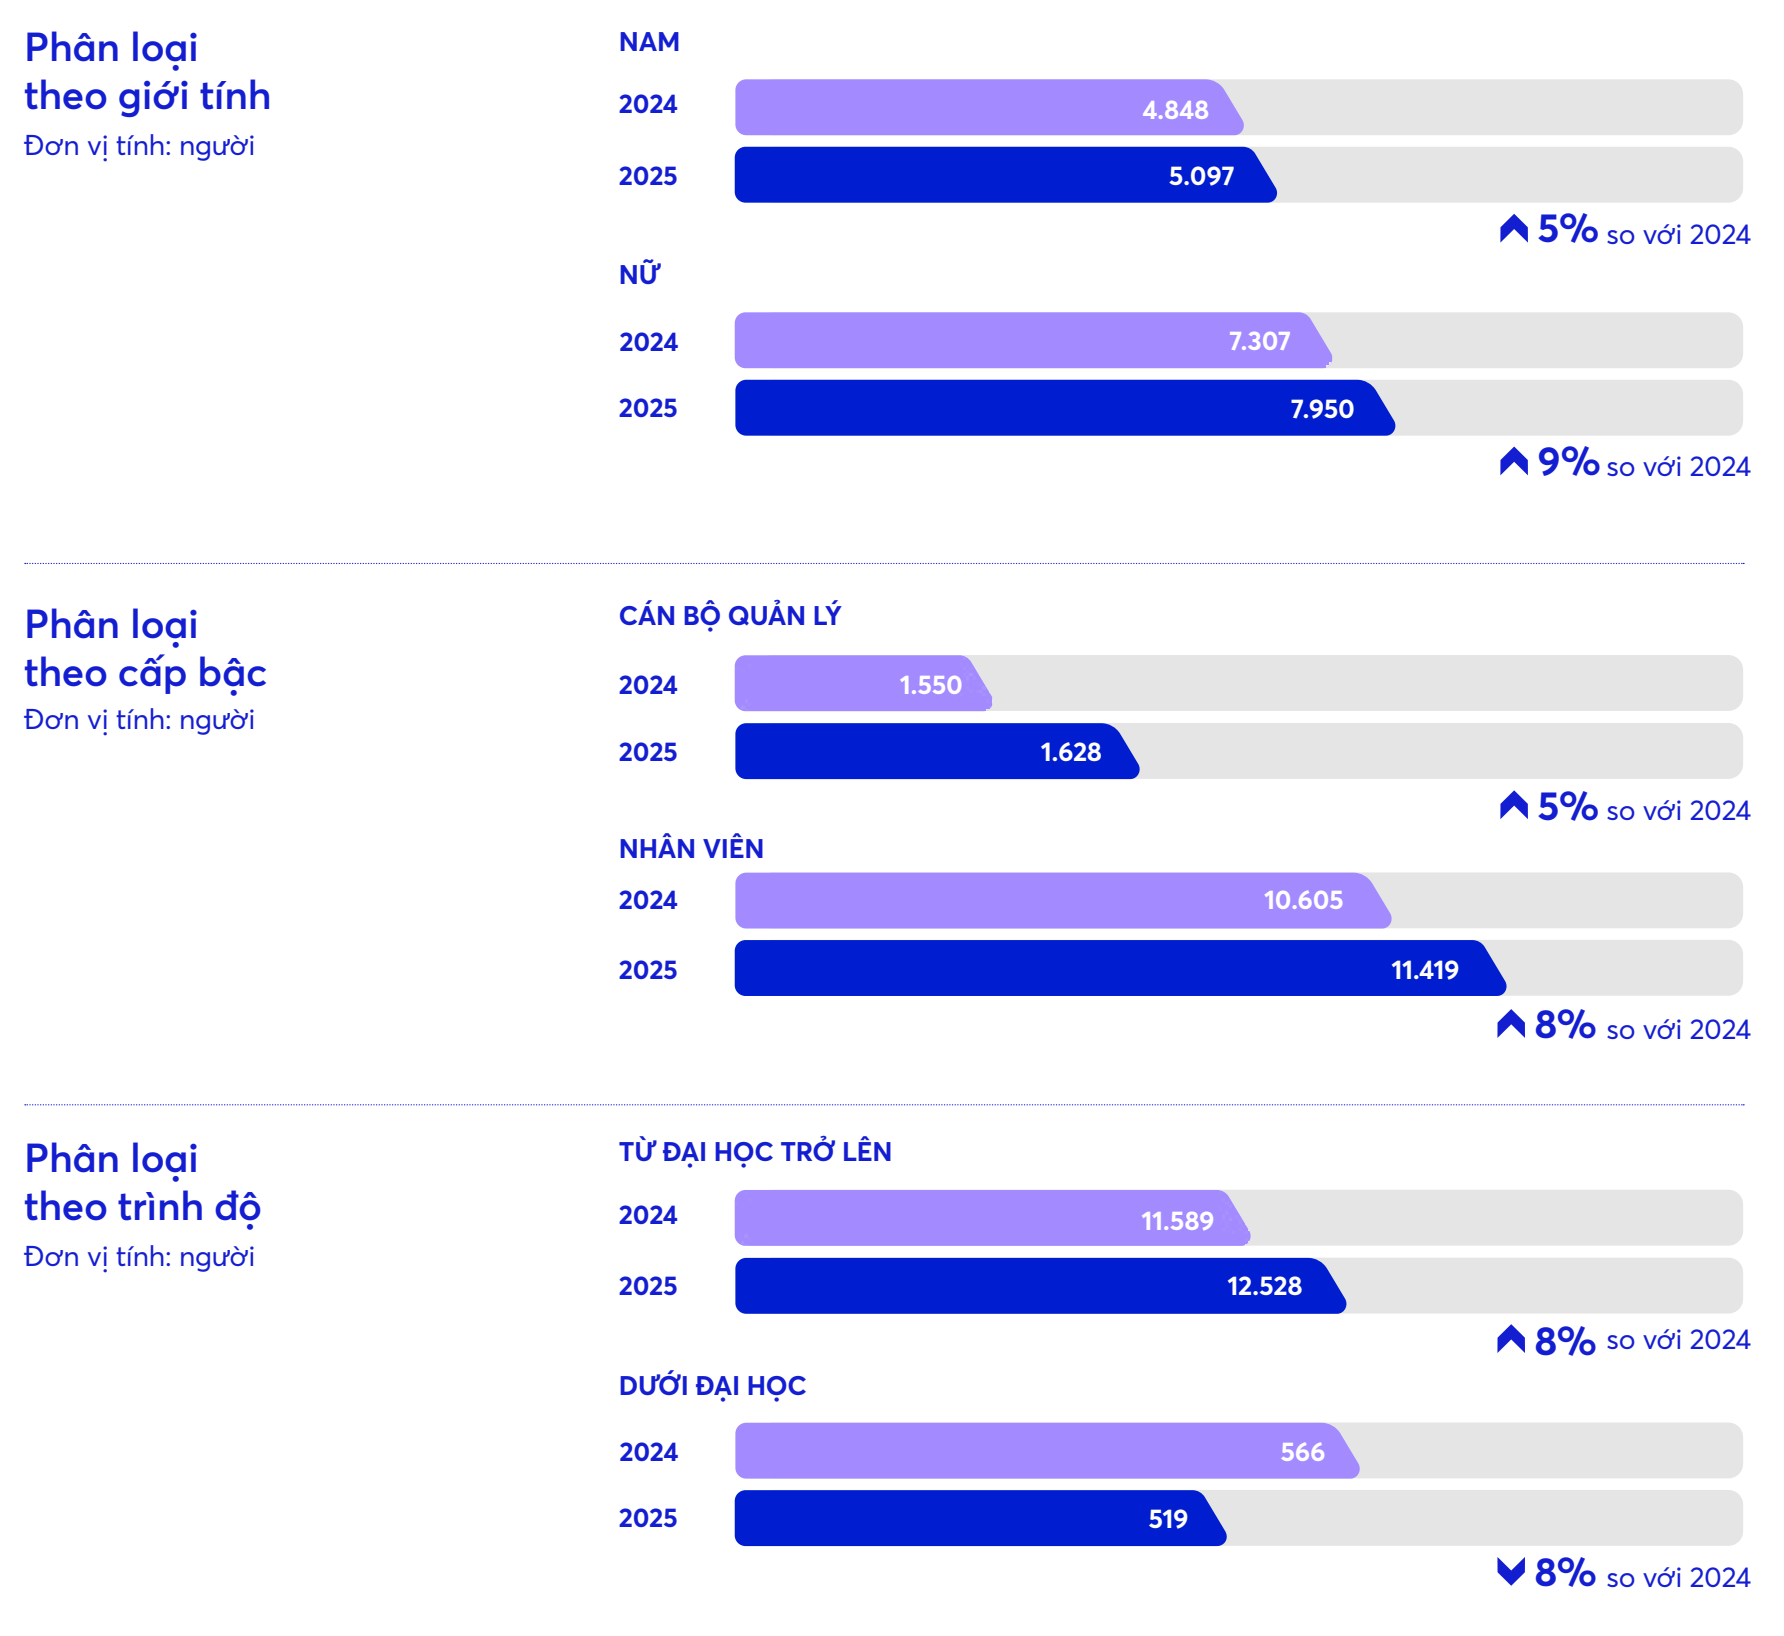Click the NHÂN VIÊN category label
This screenshot has height=1636, width=1784.
tap(691, 849)
